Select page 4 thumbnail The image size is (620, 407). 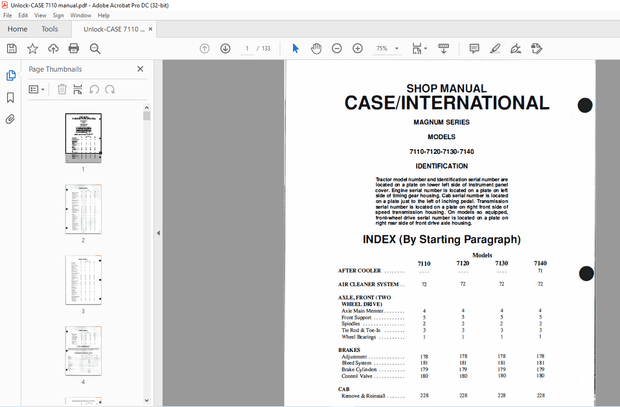coord(83,351)
